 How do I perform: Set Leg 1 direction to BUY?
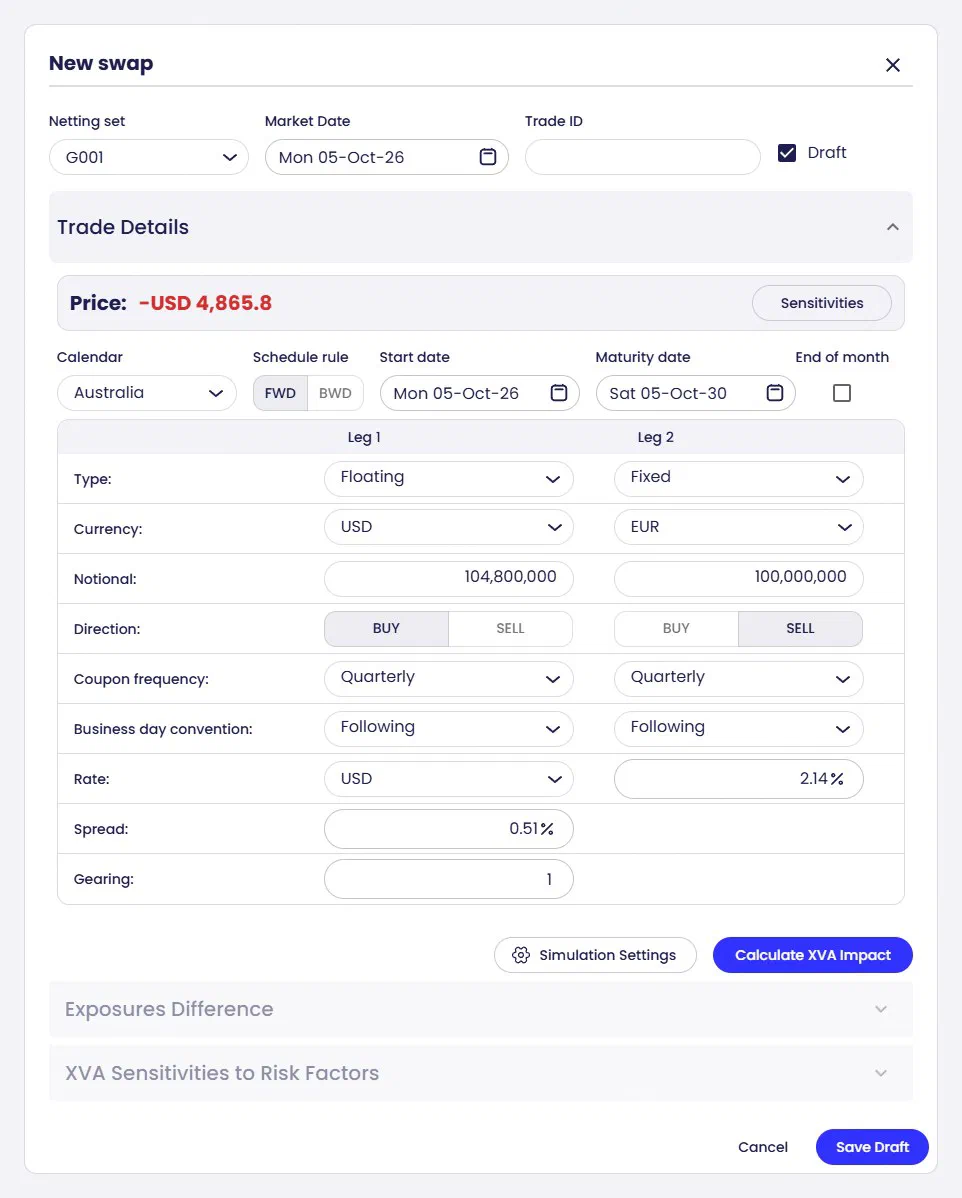(387, 628)
